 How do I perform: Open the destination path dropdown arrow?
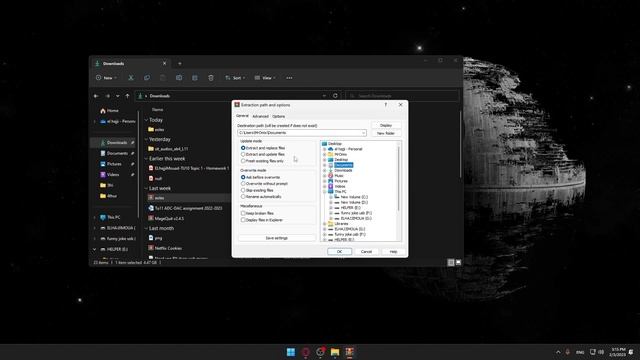tap(363, 133)
